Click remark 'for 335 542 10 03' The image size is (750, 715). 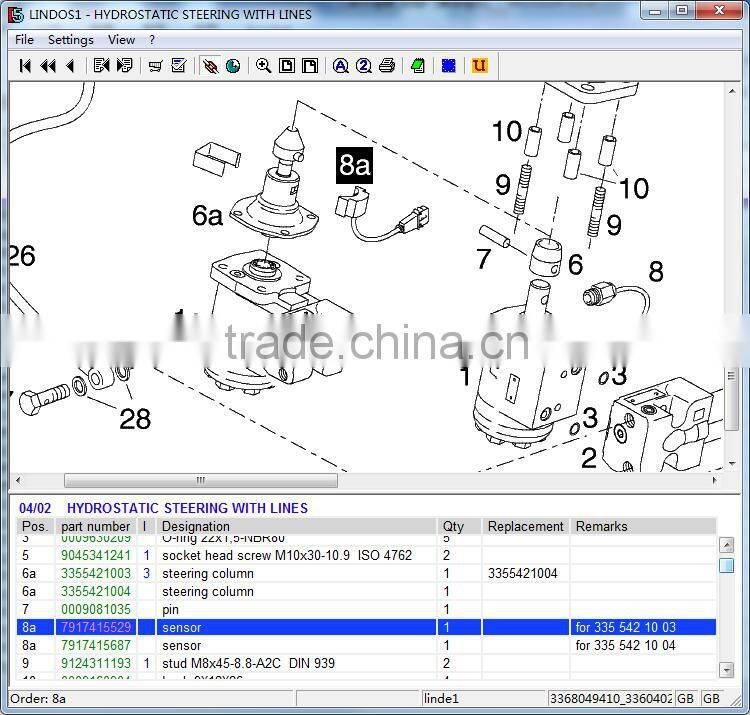(x=625, y=627)
